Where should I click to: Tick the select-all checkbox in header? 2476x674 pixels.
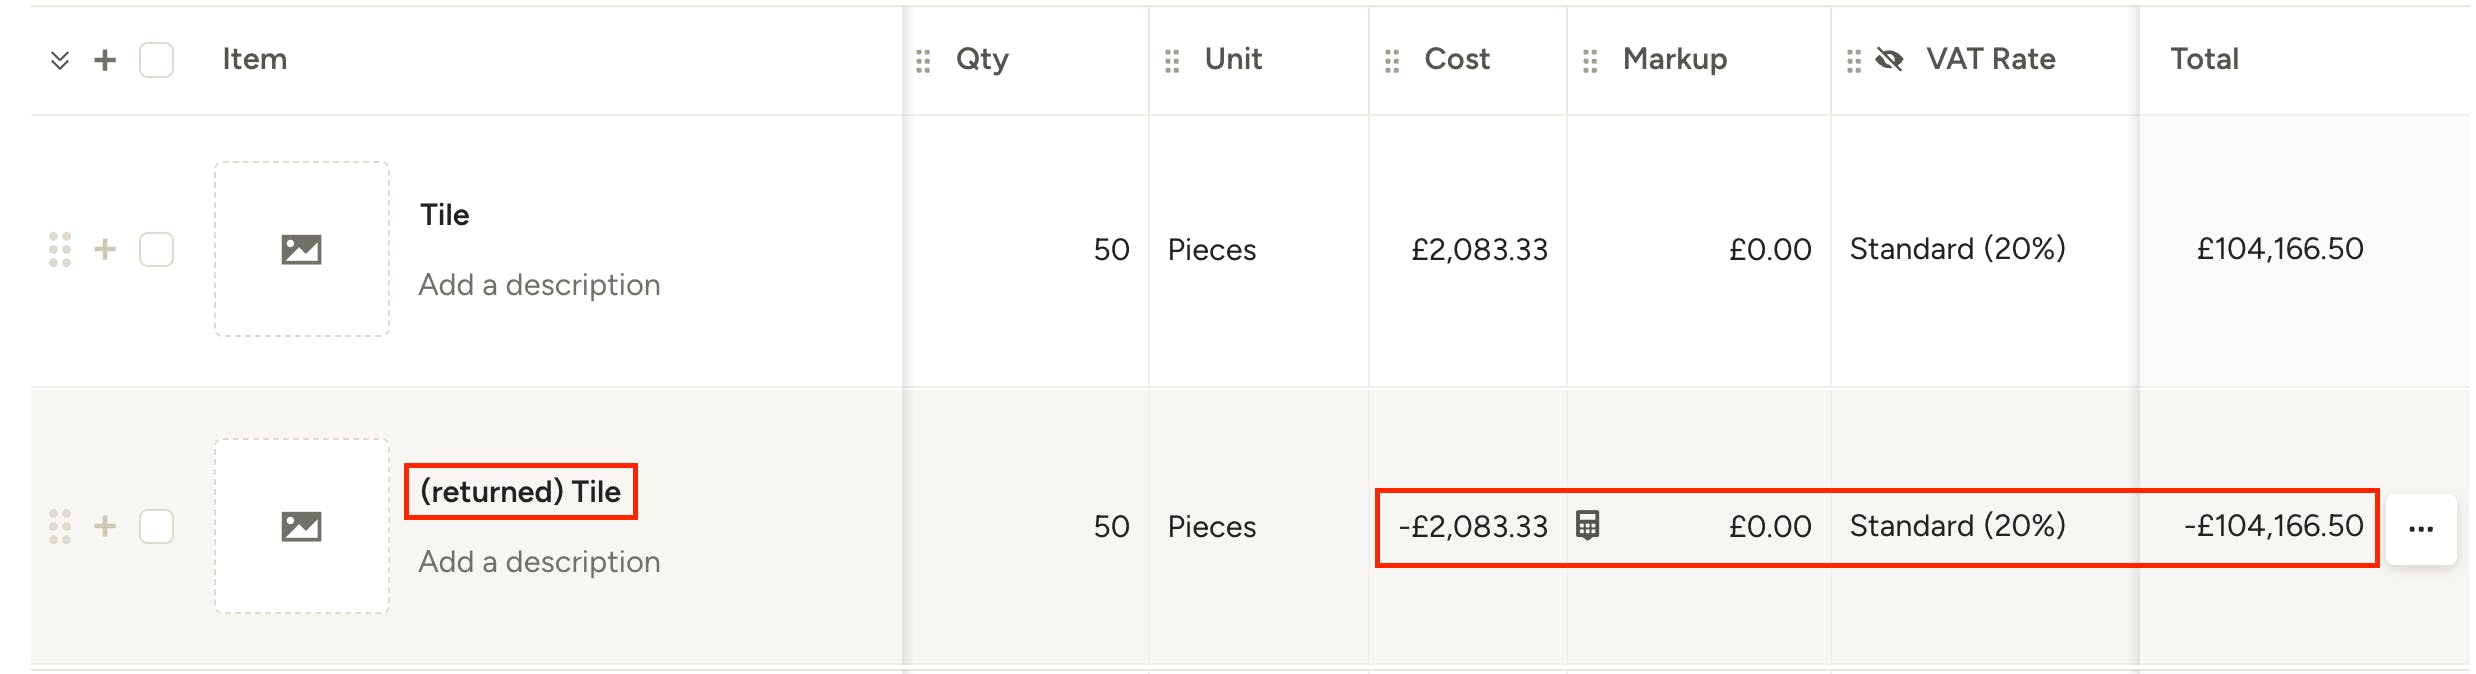pos(156,60)
